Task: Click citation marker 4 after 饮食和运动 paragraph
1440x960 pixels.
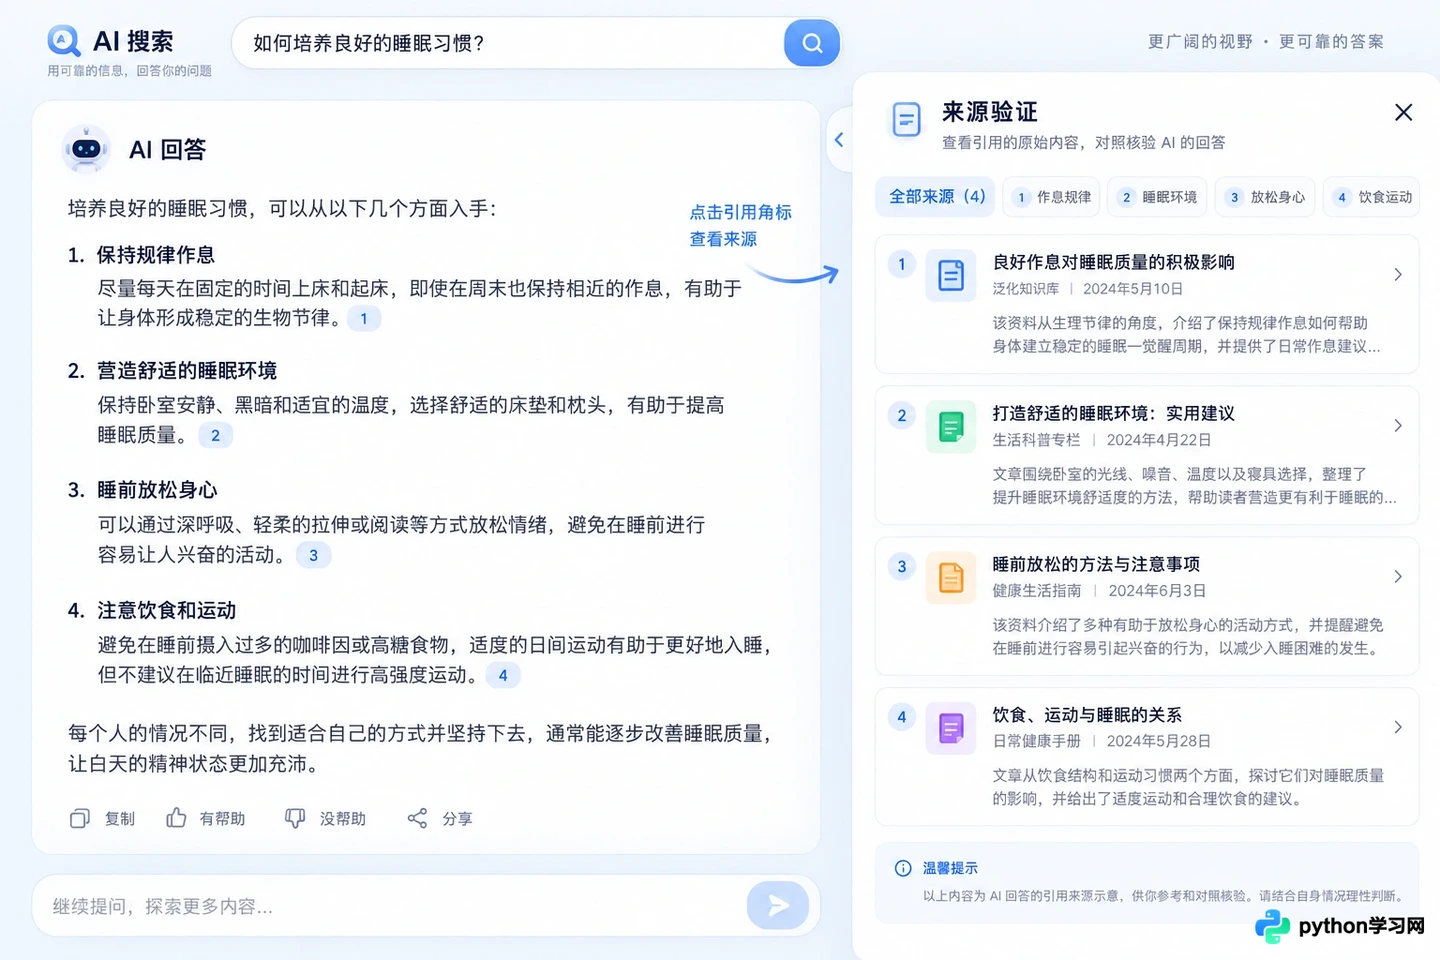Action: pyautogui.click(x=503, y=675)
